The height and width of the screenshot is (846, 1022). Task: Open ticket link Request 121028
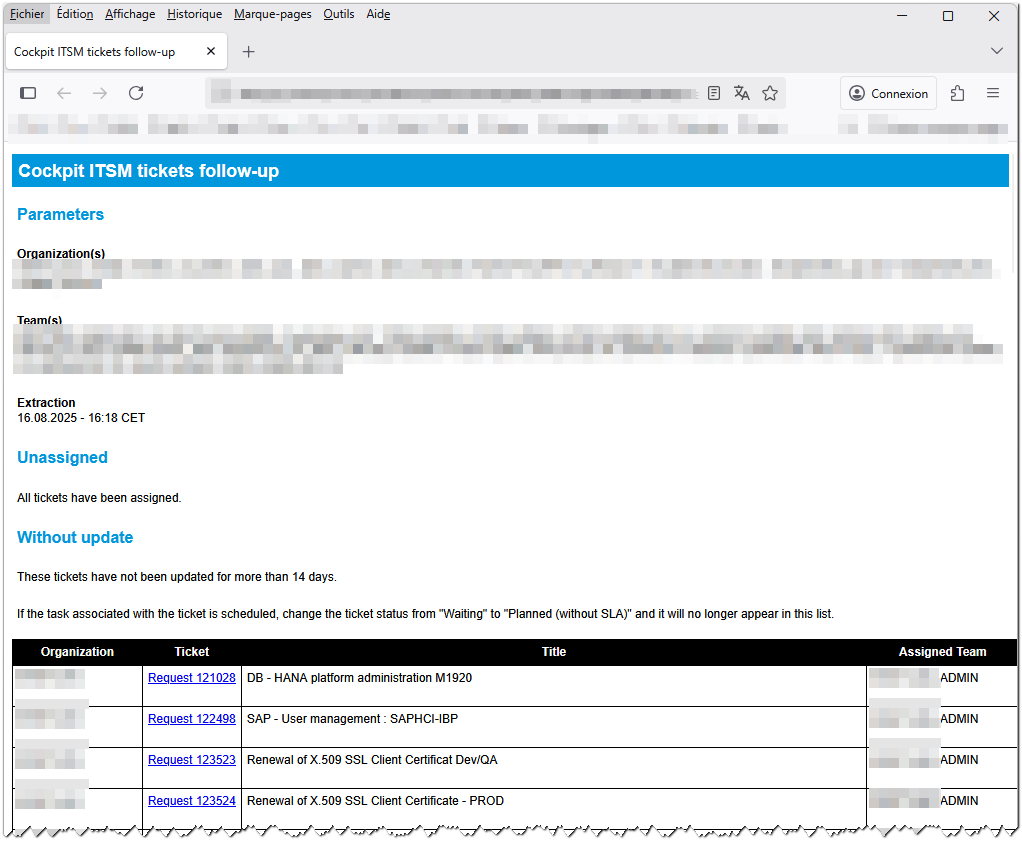pos(191,678)
